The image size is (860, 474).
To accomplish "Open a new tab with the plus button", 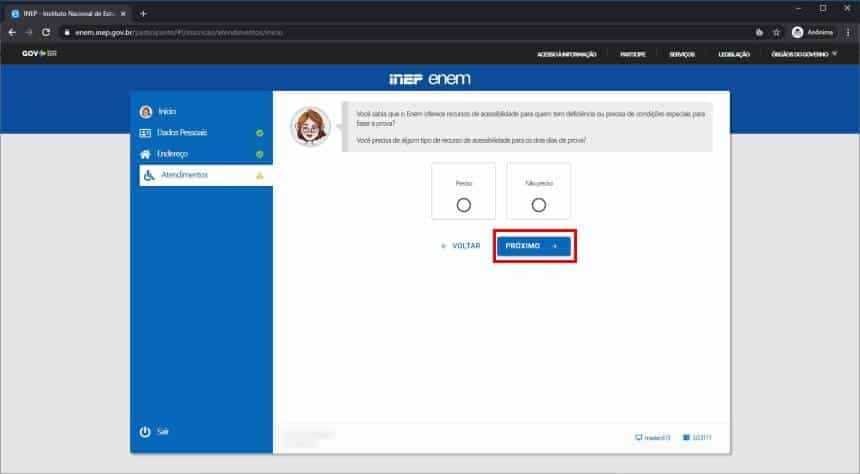I will pyautogui.click(x=143, y=14).
